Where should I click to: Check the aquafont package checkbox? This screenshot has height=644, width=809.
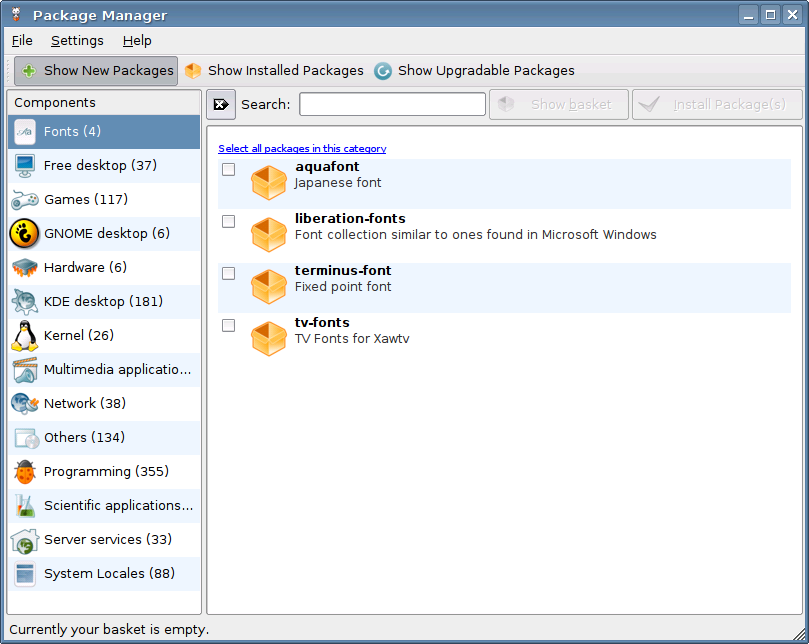(229, 169)
